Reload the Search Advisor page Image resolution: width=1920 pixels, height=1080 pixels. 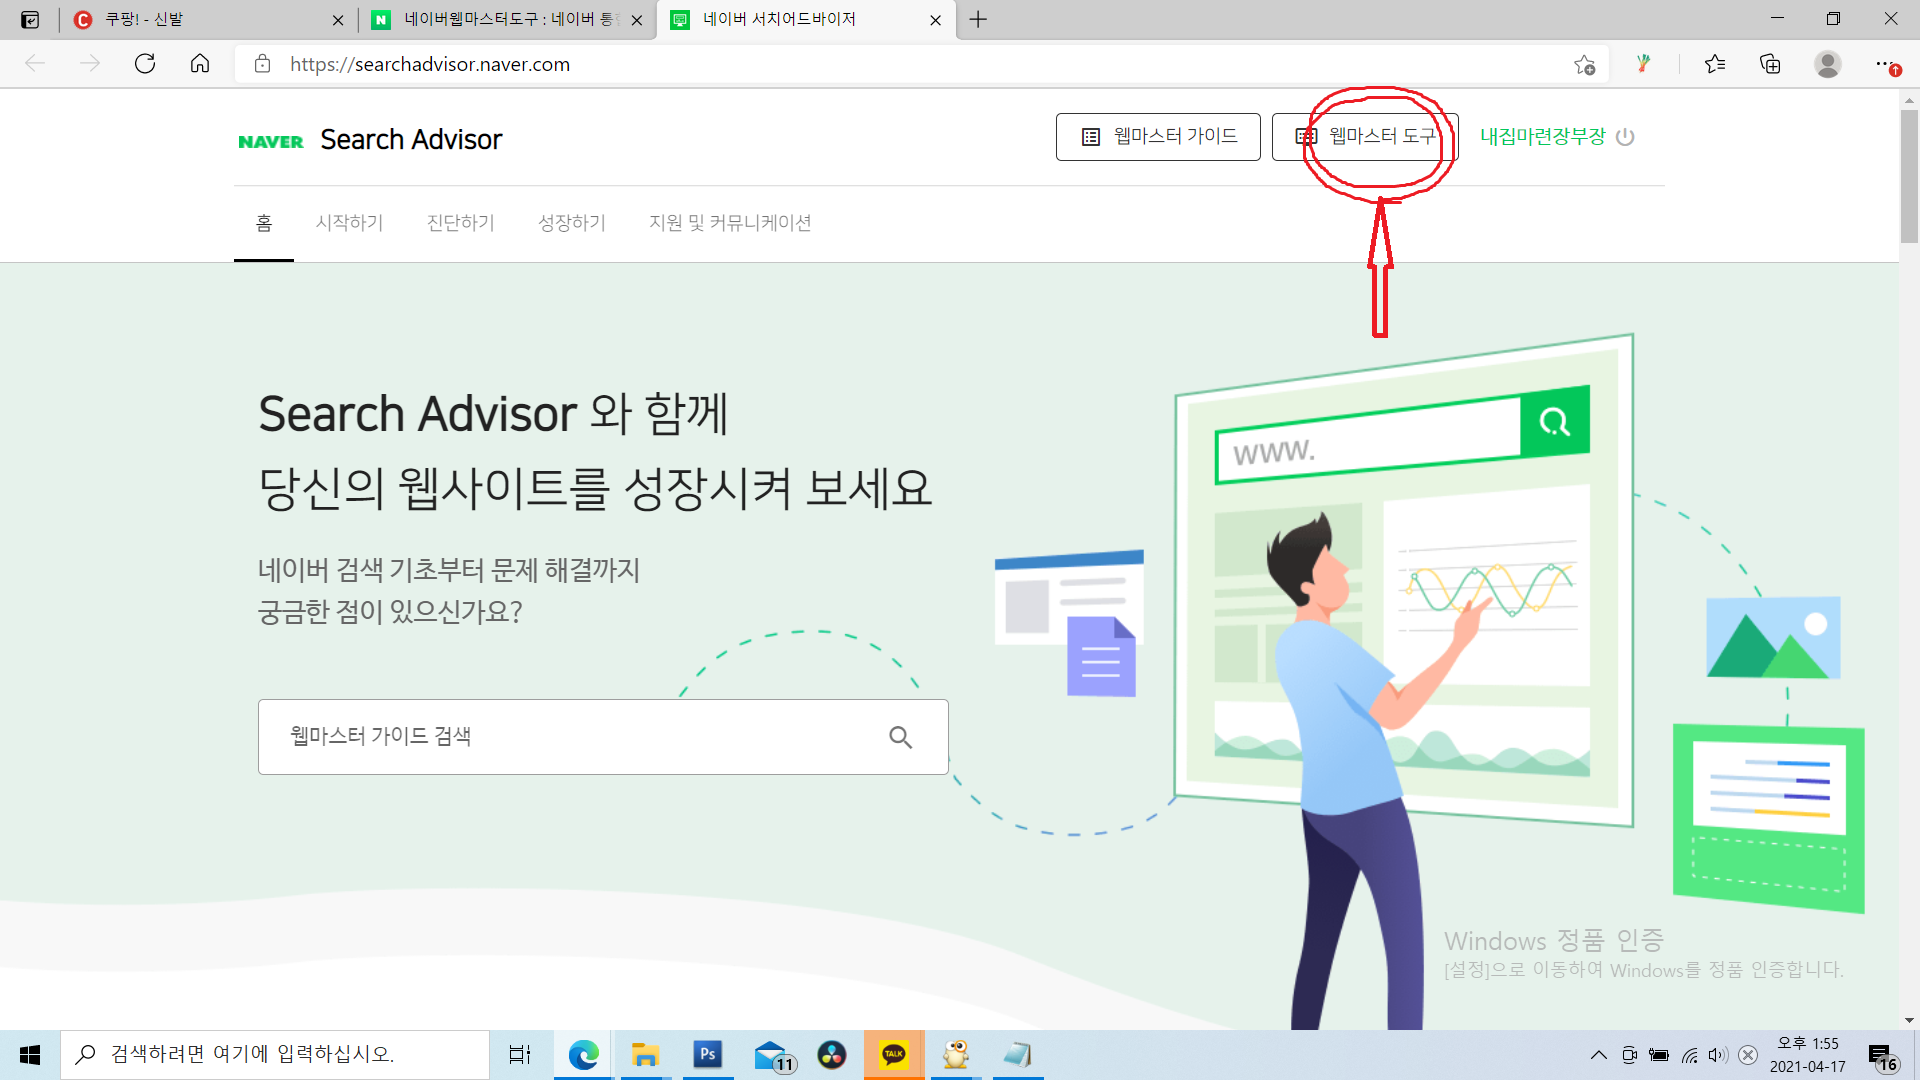(x=145, y=64)
